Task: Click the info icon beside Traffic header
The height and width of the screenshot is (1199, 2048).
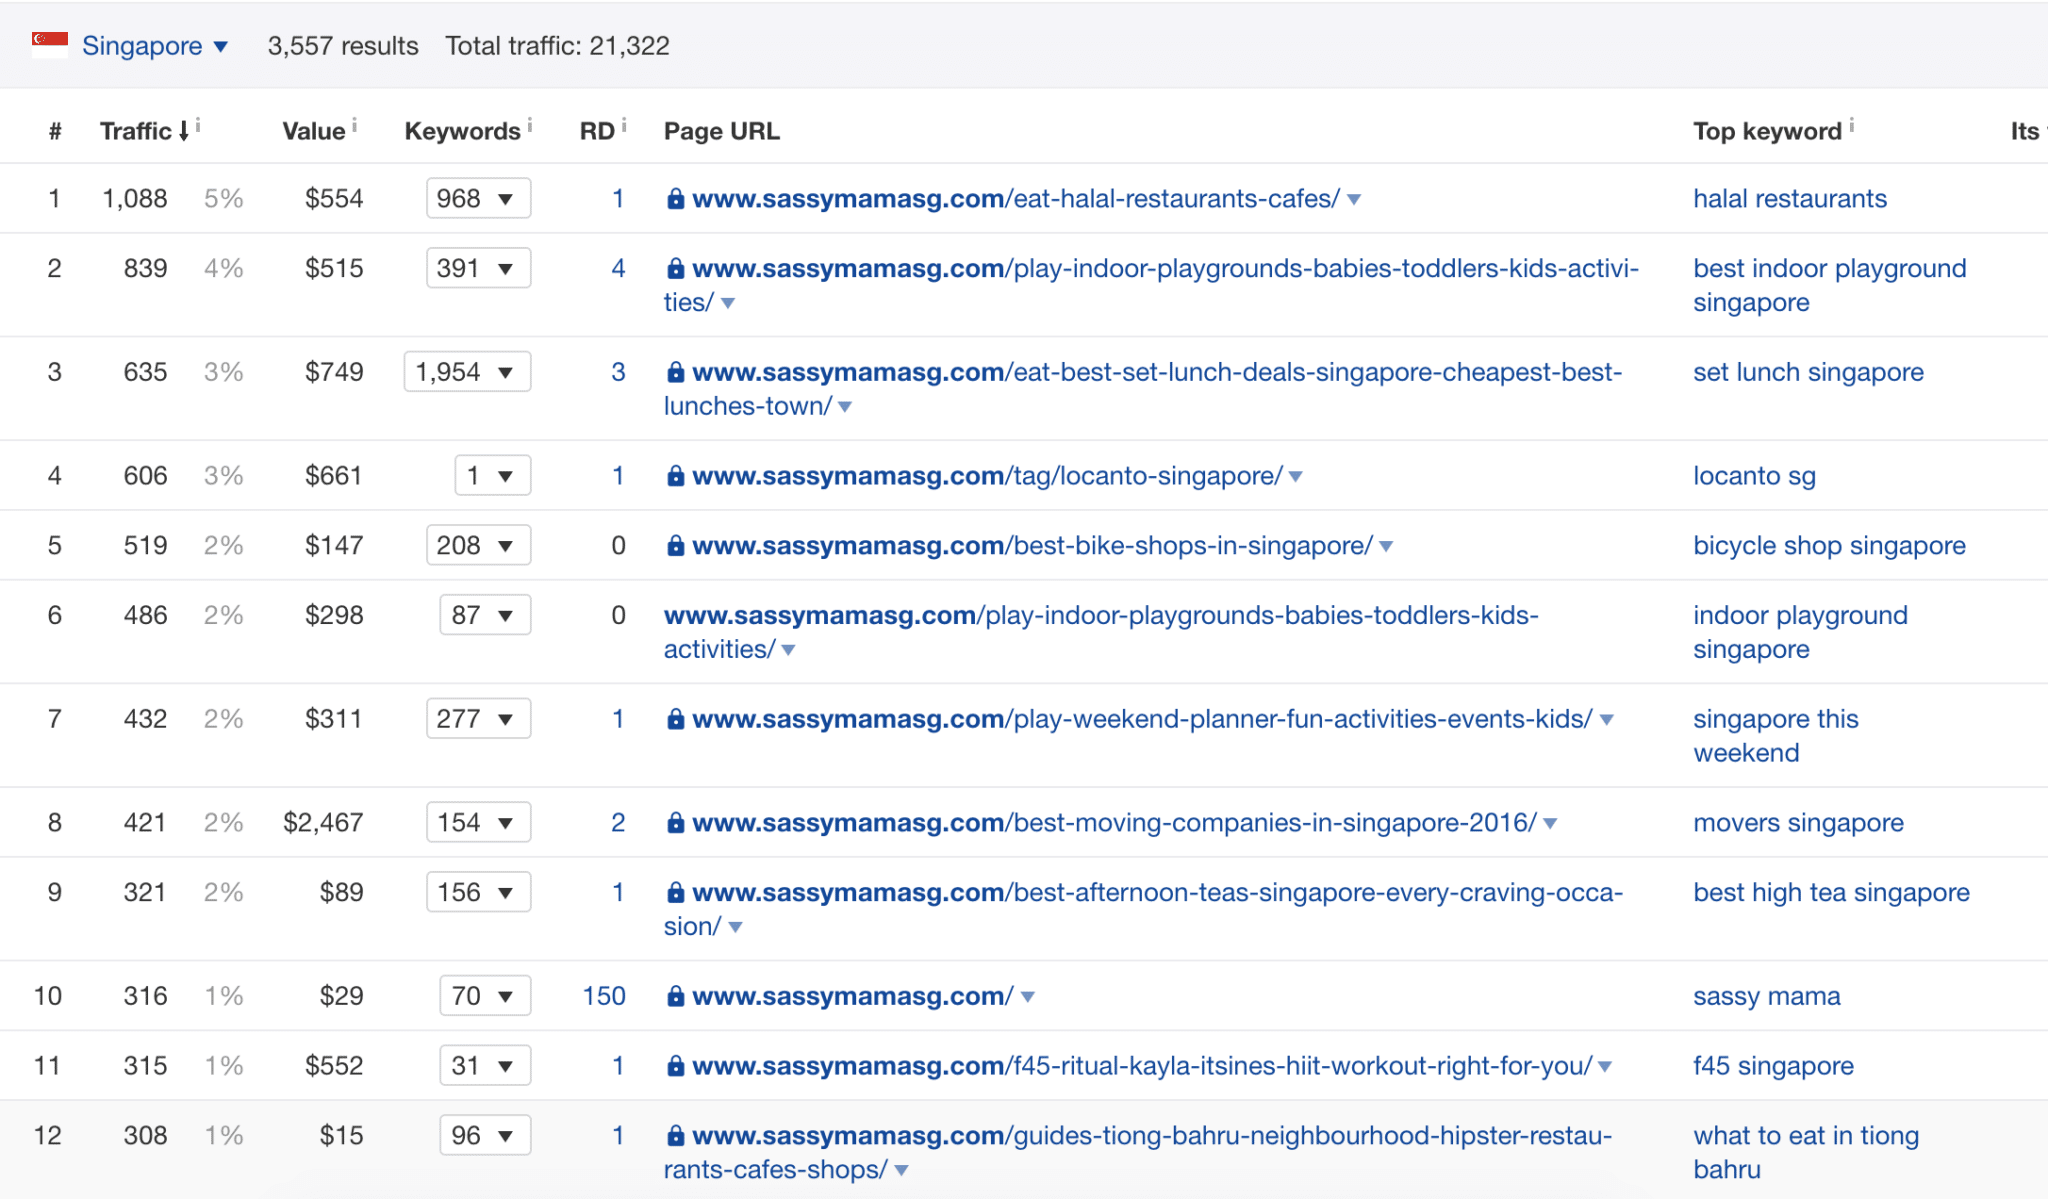Action: pyautogui.click(x=198, y=125)
